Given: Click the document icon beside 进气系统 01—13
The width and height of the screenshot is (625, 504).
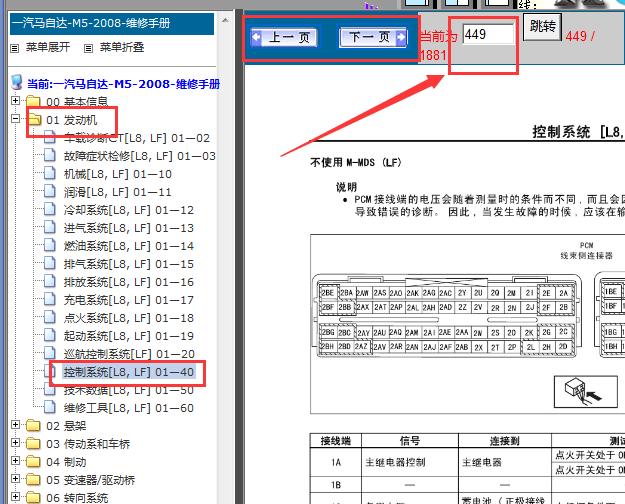Looking at the screenshot, I should [50, 227].
